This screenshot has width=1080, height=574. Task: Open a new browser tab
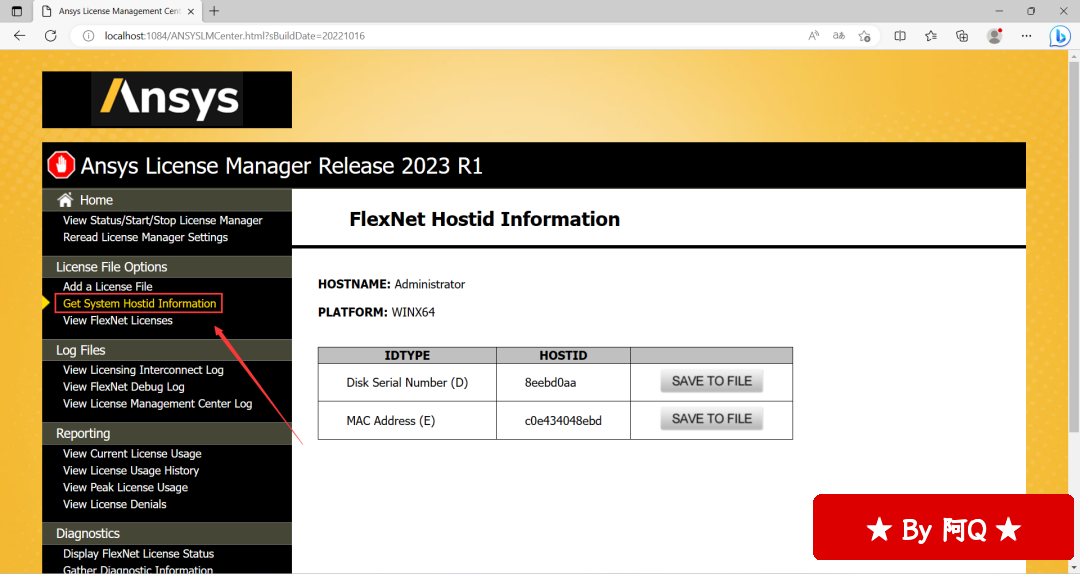pyautogui.click(x=214, y=11)
